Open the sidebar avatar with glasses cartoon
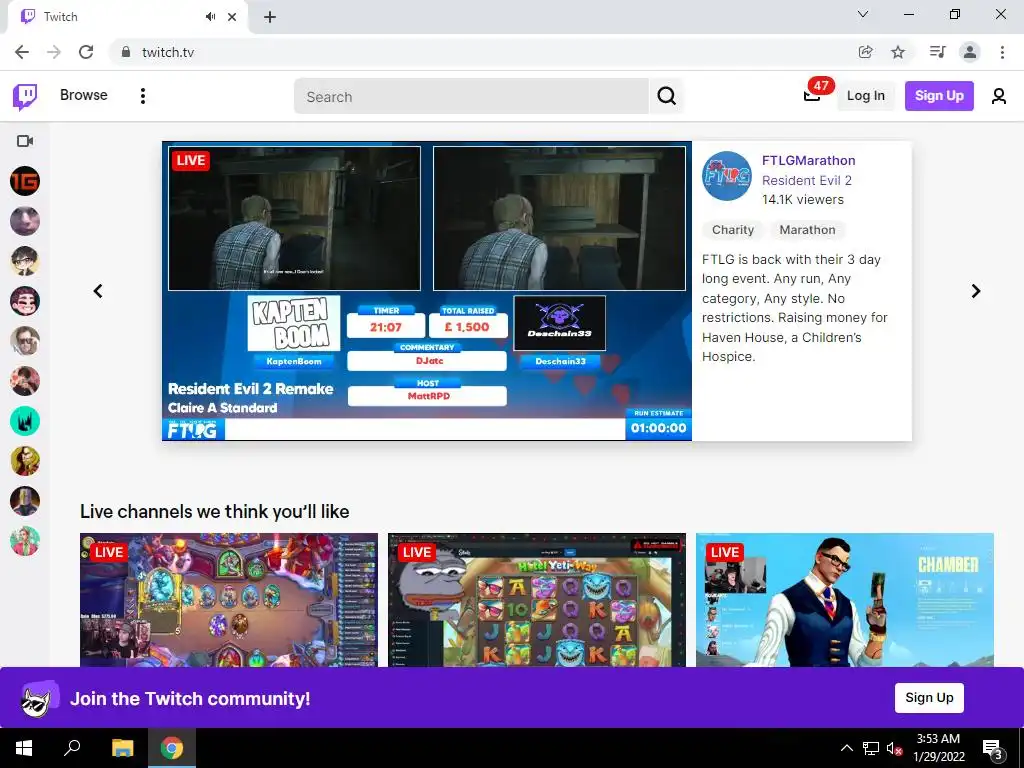The width and height of the screenshot is (1024, 768). [25, 261]
